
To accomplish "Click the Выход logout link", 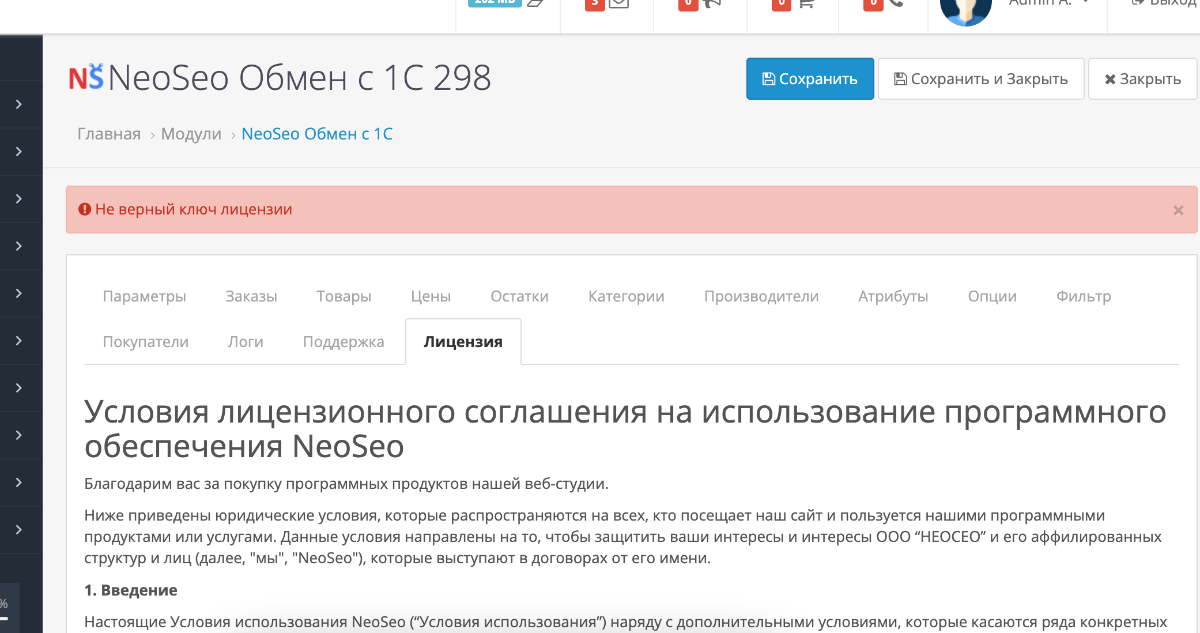I will tap(1165, 3).
